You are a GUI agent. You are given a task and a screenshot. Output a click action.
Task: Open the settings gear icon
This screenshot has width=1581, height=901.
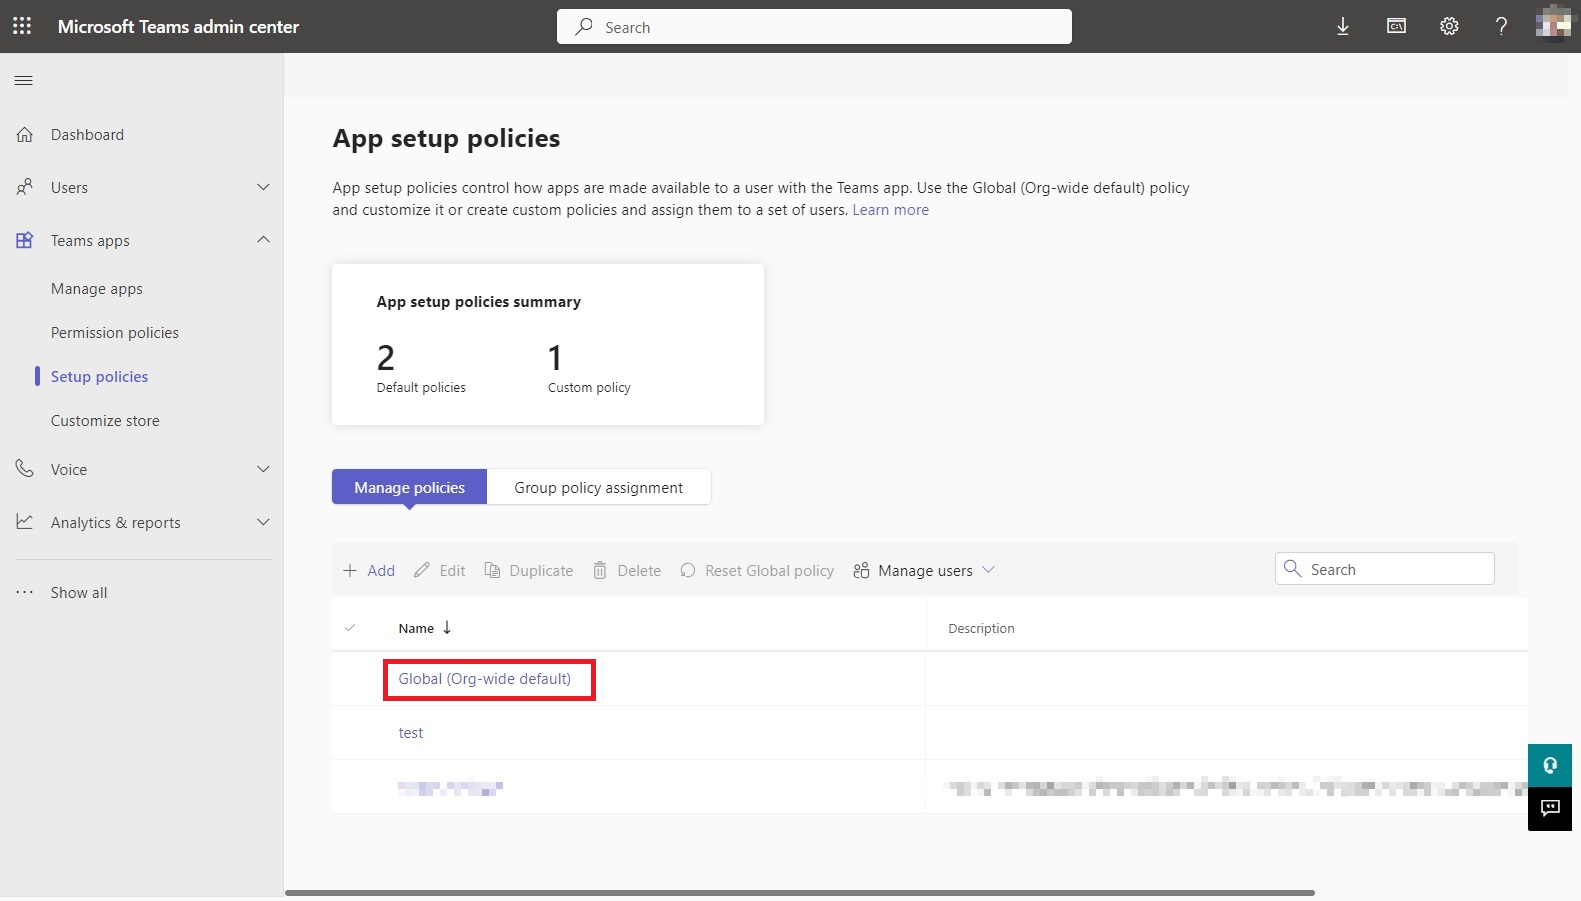pos(1449,27)
